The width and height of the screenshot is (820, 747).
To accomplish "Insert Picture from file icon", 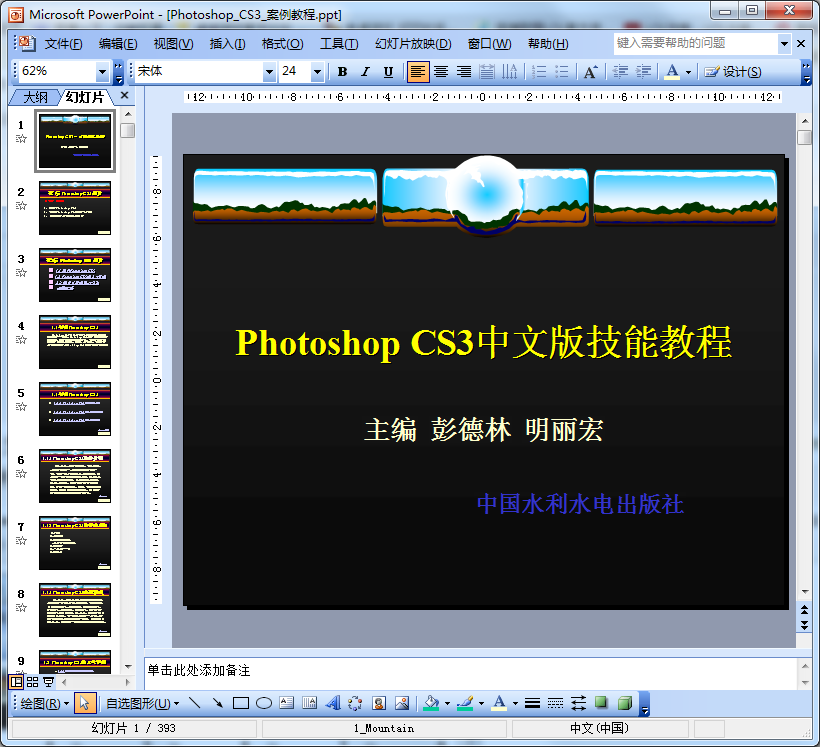I will [402, 703].
